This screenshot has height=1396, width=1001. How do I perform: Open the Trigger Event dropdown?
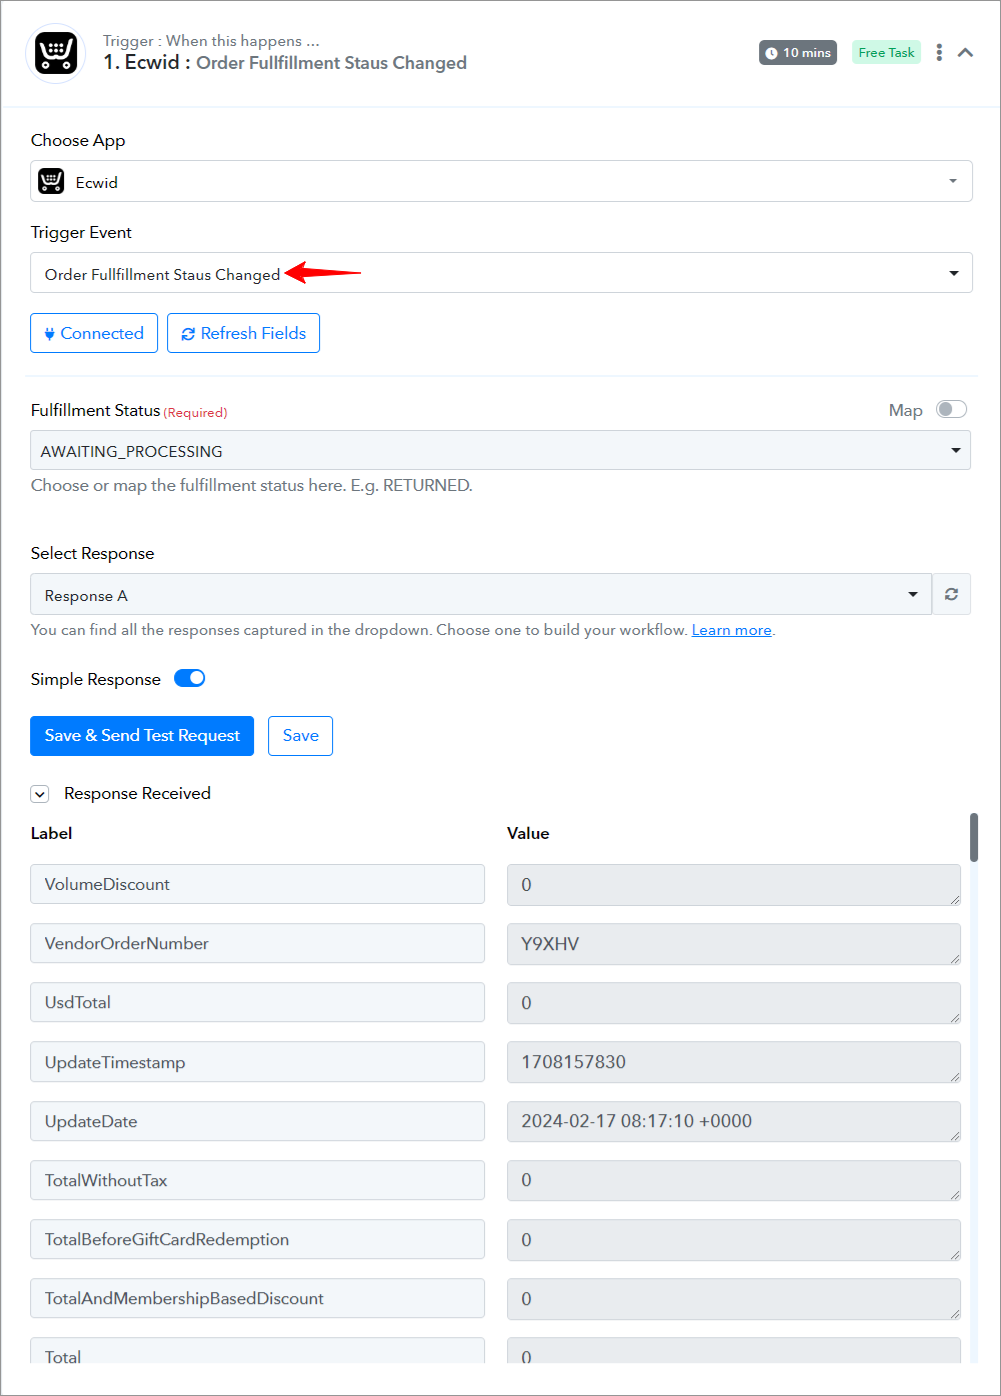pyautogui.click(x=501, y=273)
